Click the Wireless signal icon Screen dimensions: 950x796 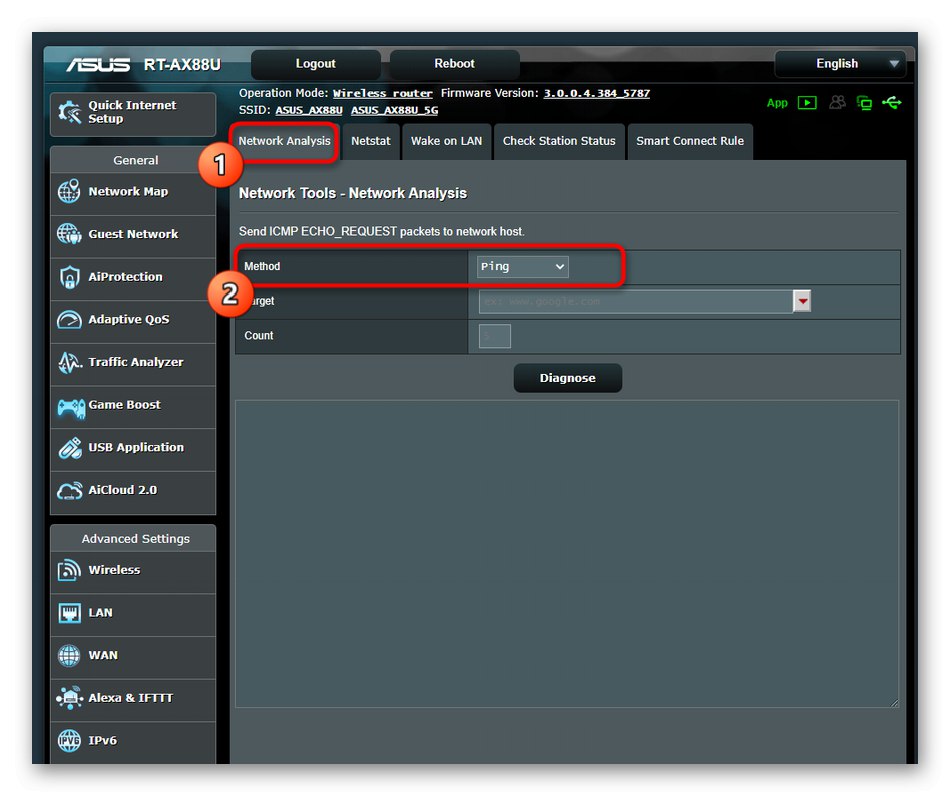point(69,570)
